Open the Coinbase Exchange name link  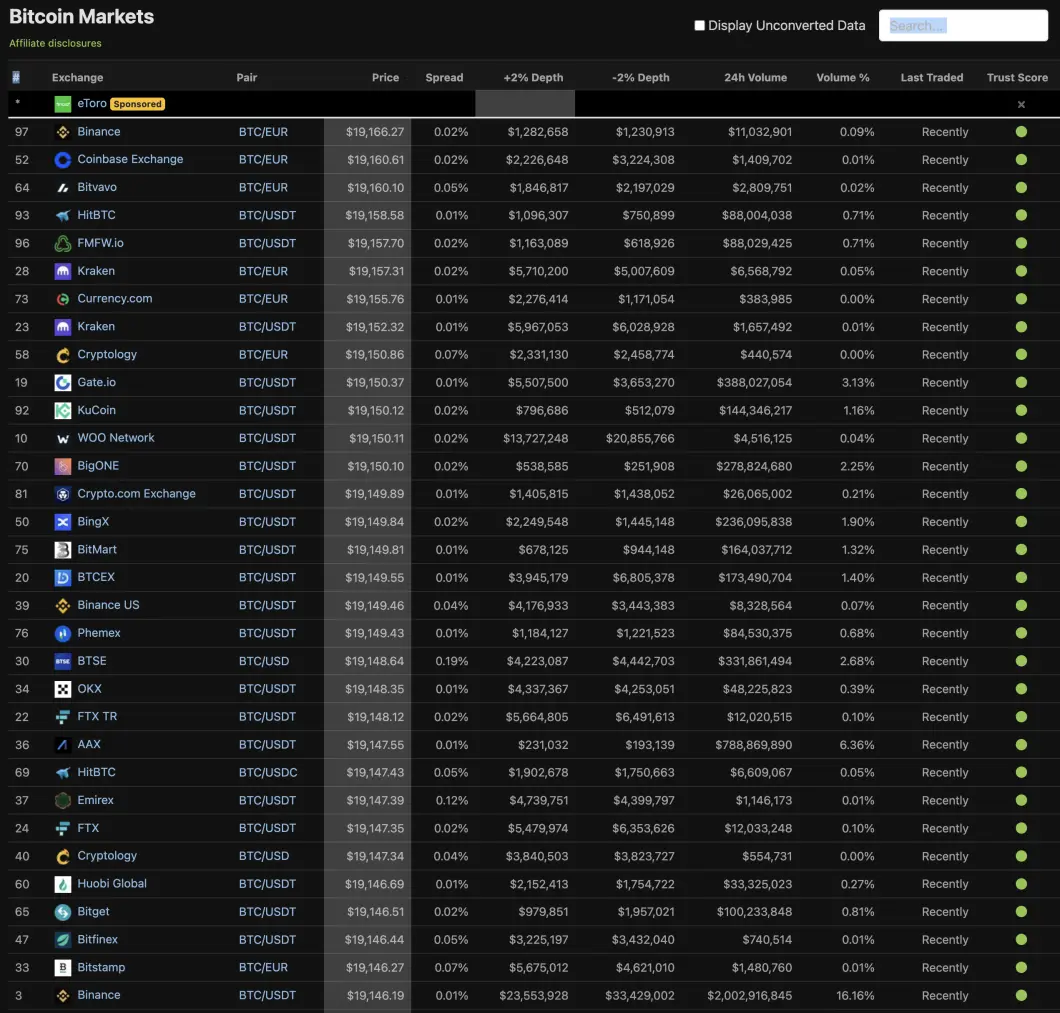[x=130, y=160]
